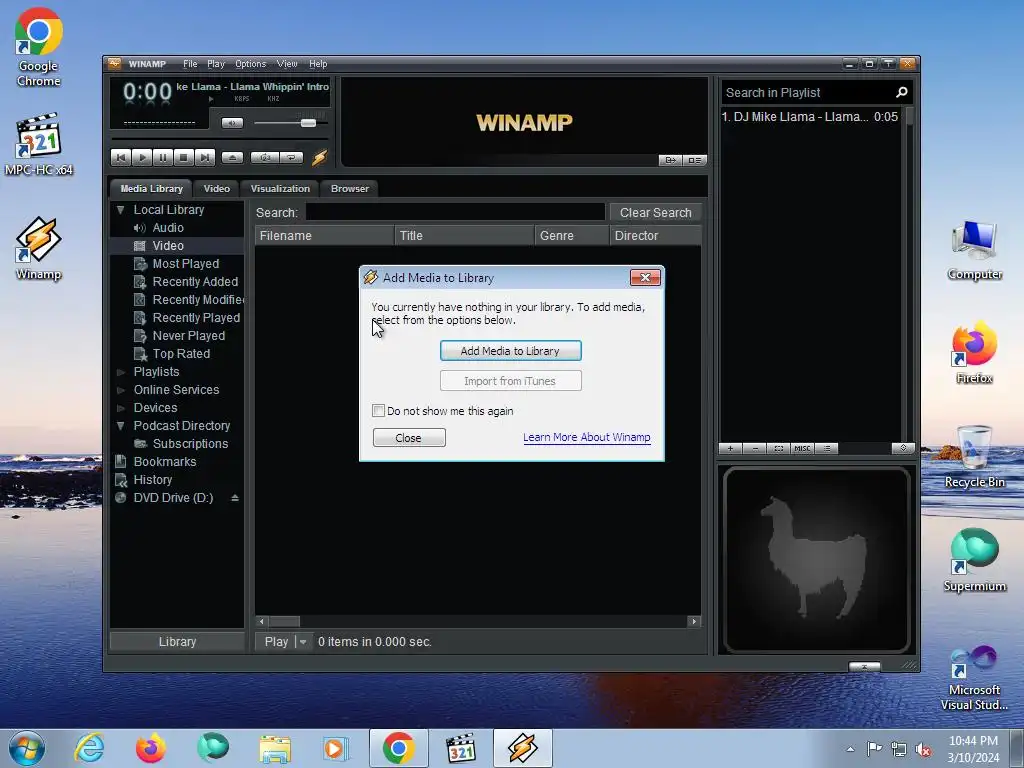Open Internet Explorer from the taskbar

[89, 748]
